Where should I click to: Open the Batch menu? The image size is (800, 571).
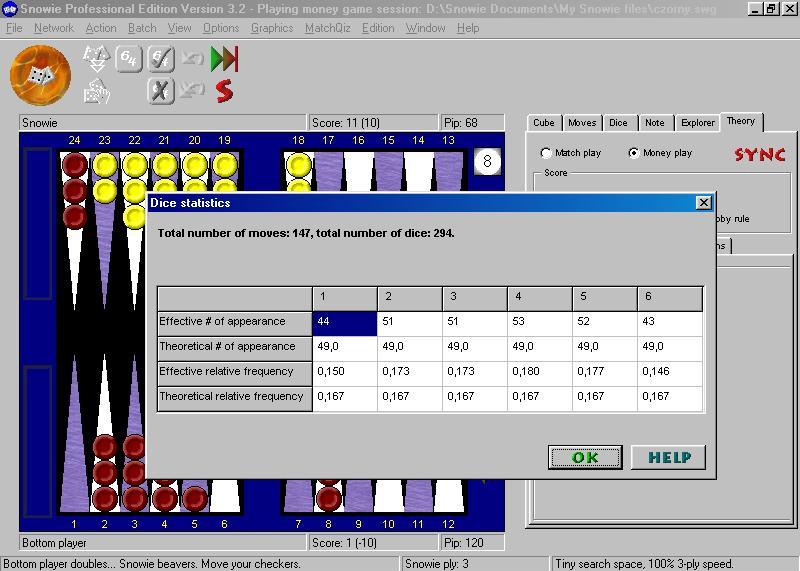[x=142, y=28]
